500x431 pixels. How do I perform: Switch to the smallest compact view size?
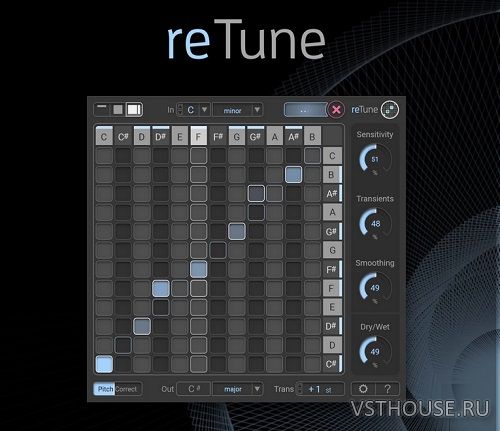tap(102, 109)
